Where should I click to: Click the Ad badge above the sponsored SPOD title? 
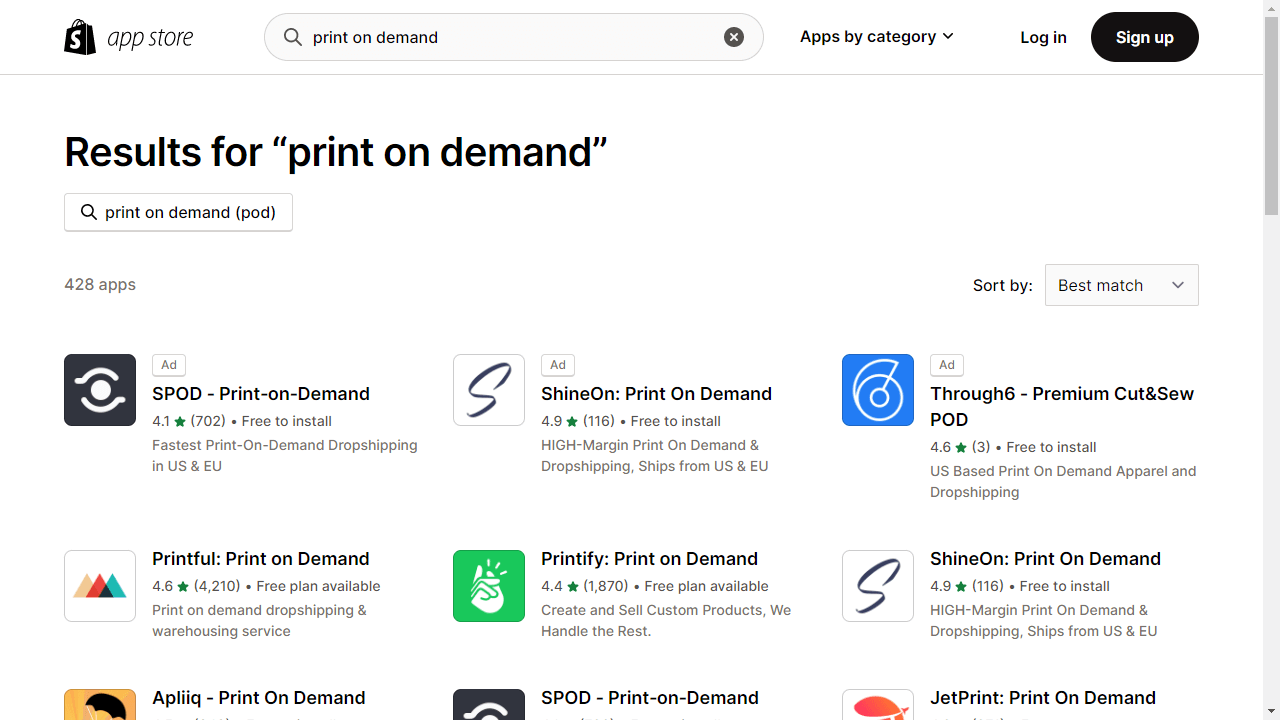[169, 365]
